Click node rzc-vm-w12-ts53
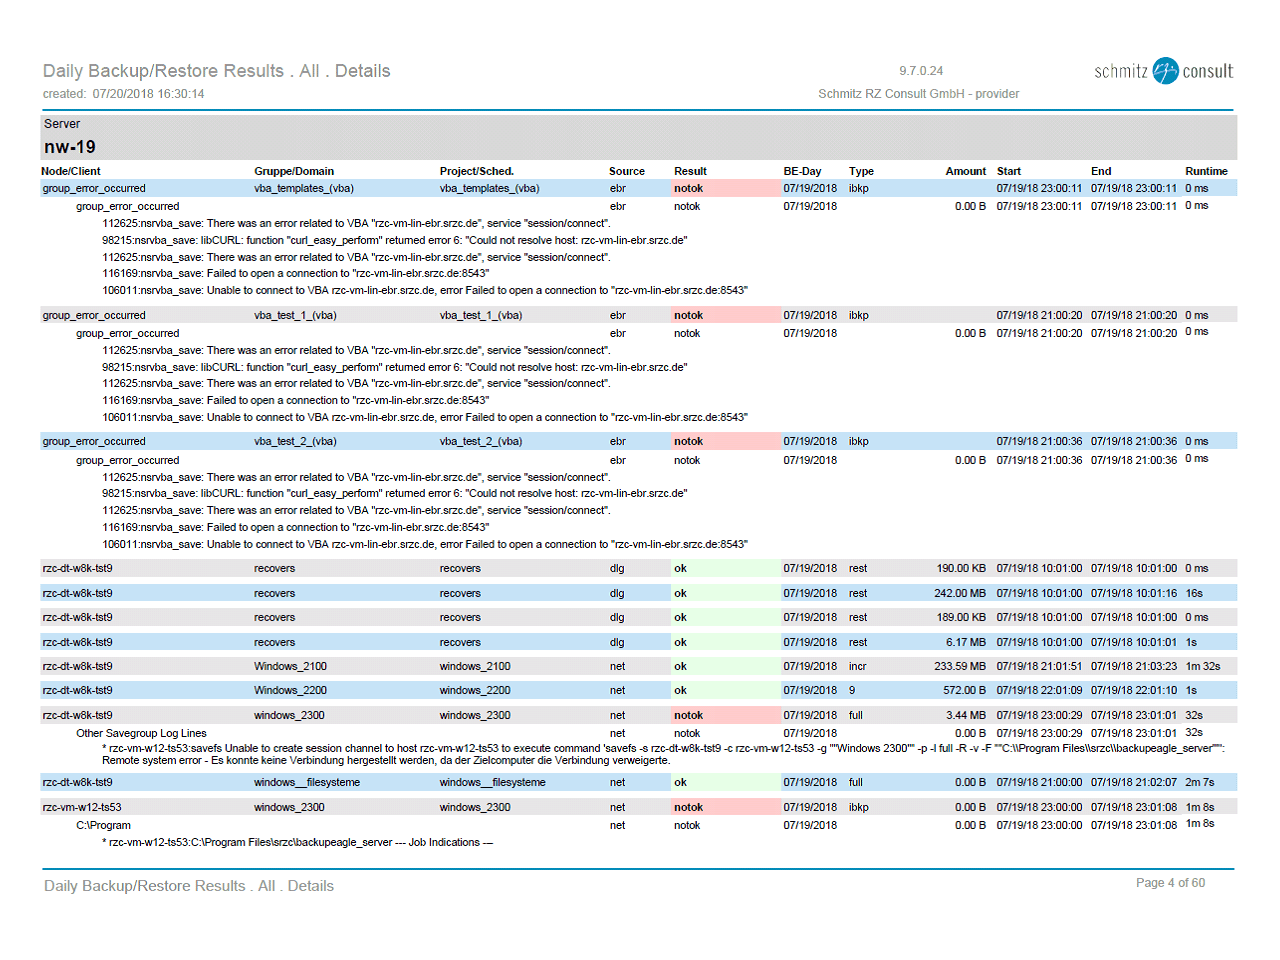The width and height of the screenshot is (1280, 960). pos(81,807)
